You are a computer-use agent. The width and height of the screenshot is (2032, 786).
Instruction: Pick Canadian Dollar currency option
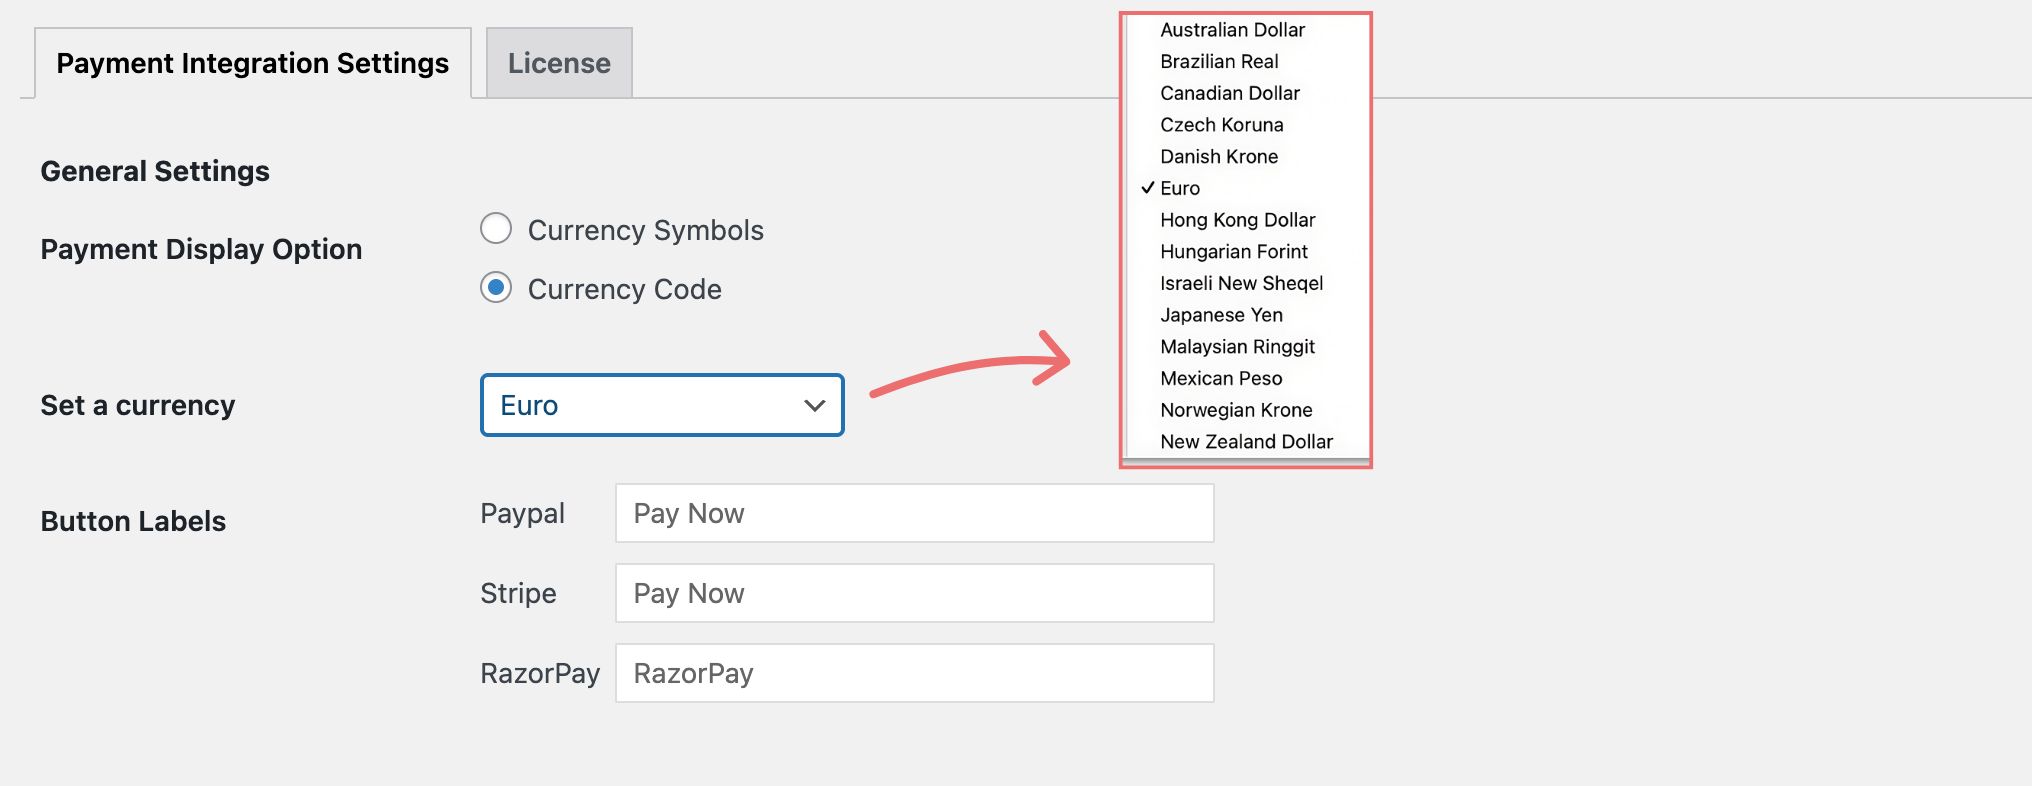pyautogui.click(x=1230, y=93)
